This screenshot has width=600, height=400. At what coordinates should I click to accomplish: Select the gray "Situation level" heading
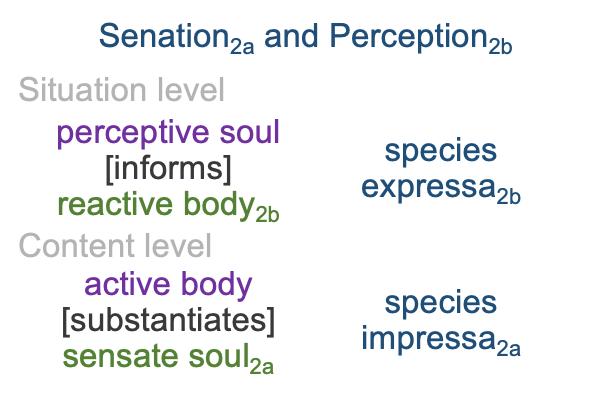point(121,91)
